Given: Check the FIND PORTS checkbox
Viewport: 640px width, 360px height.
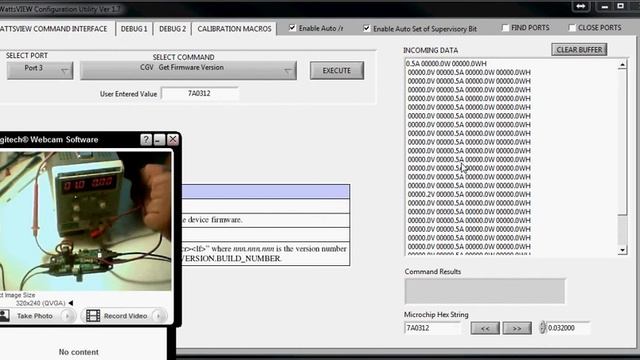Looking at the screenshot, I should (x=505, y=28).
